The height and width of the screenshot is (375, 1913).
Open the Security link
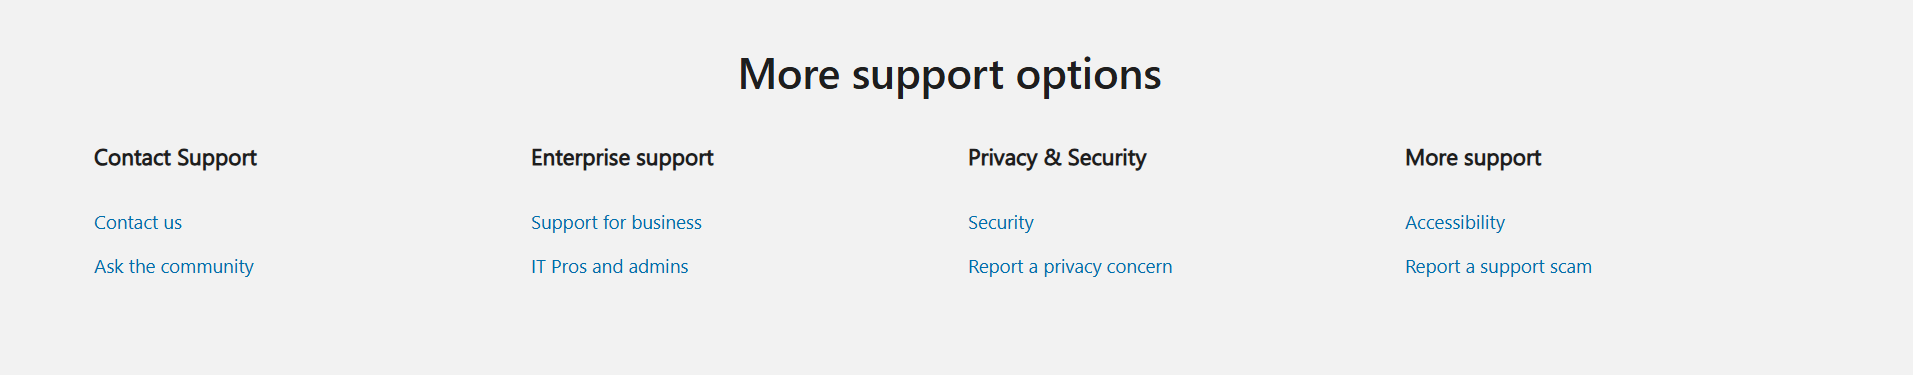click(x=1000, y=223)
